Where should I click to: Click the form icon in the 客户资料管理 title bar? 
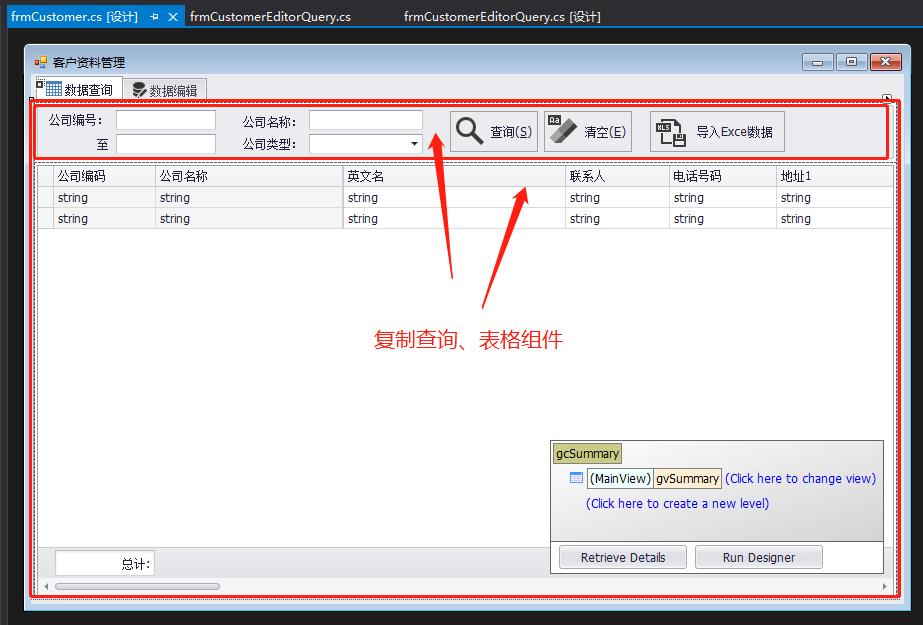coord(40,61)
